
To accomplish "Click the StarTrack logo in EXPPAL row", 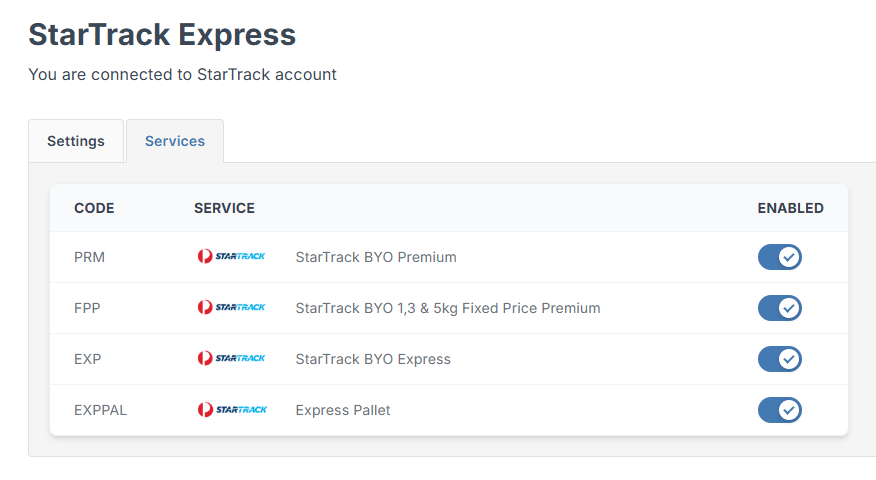I will coord(231,410).
